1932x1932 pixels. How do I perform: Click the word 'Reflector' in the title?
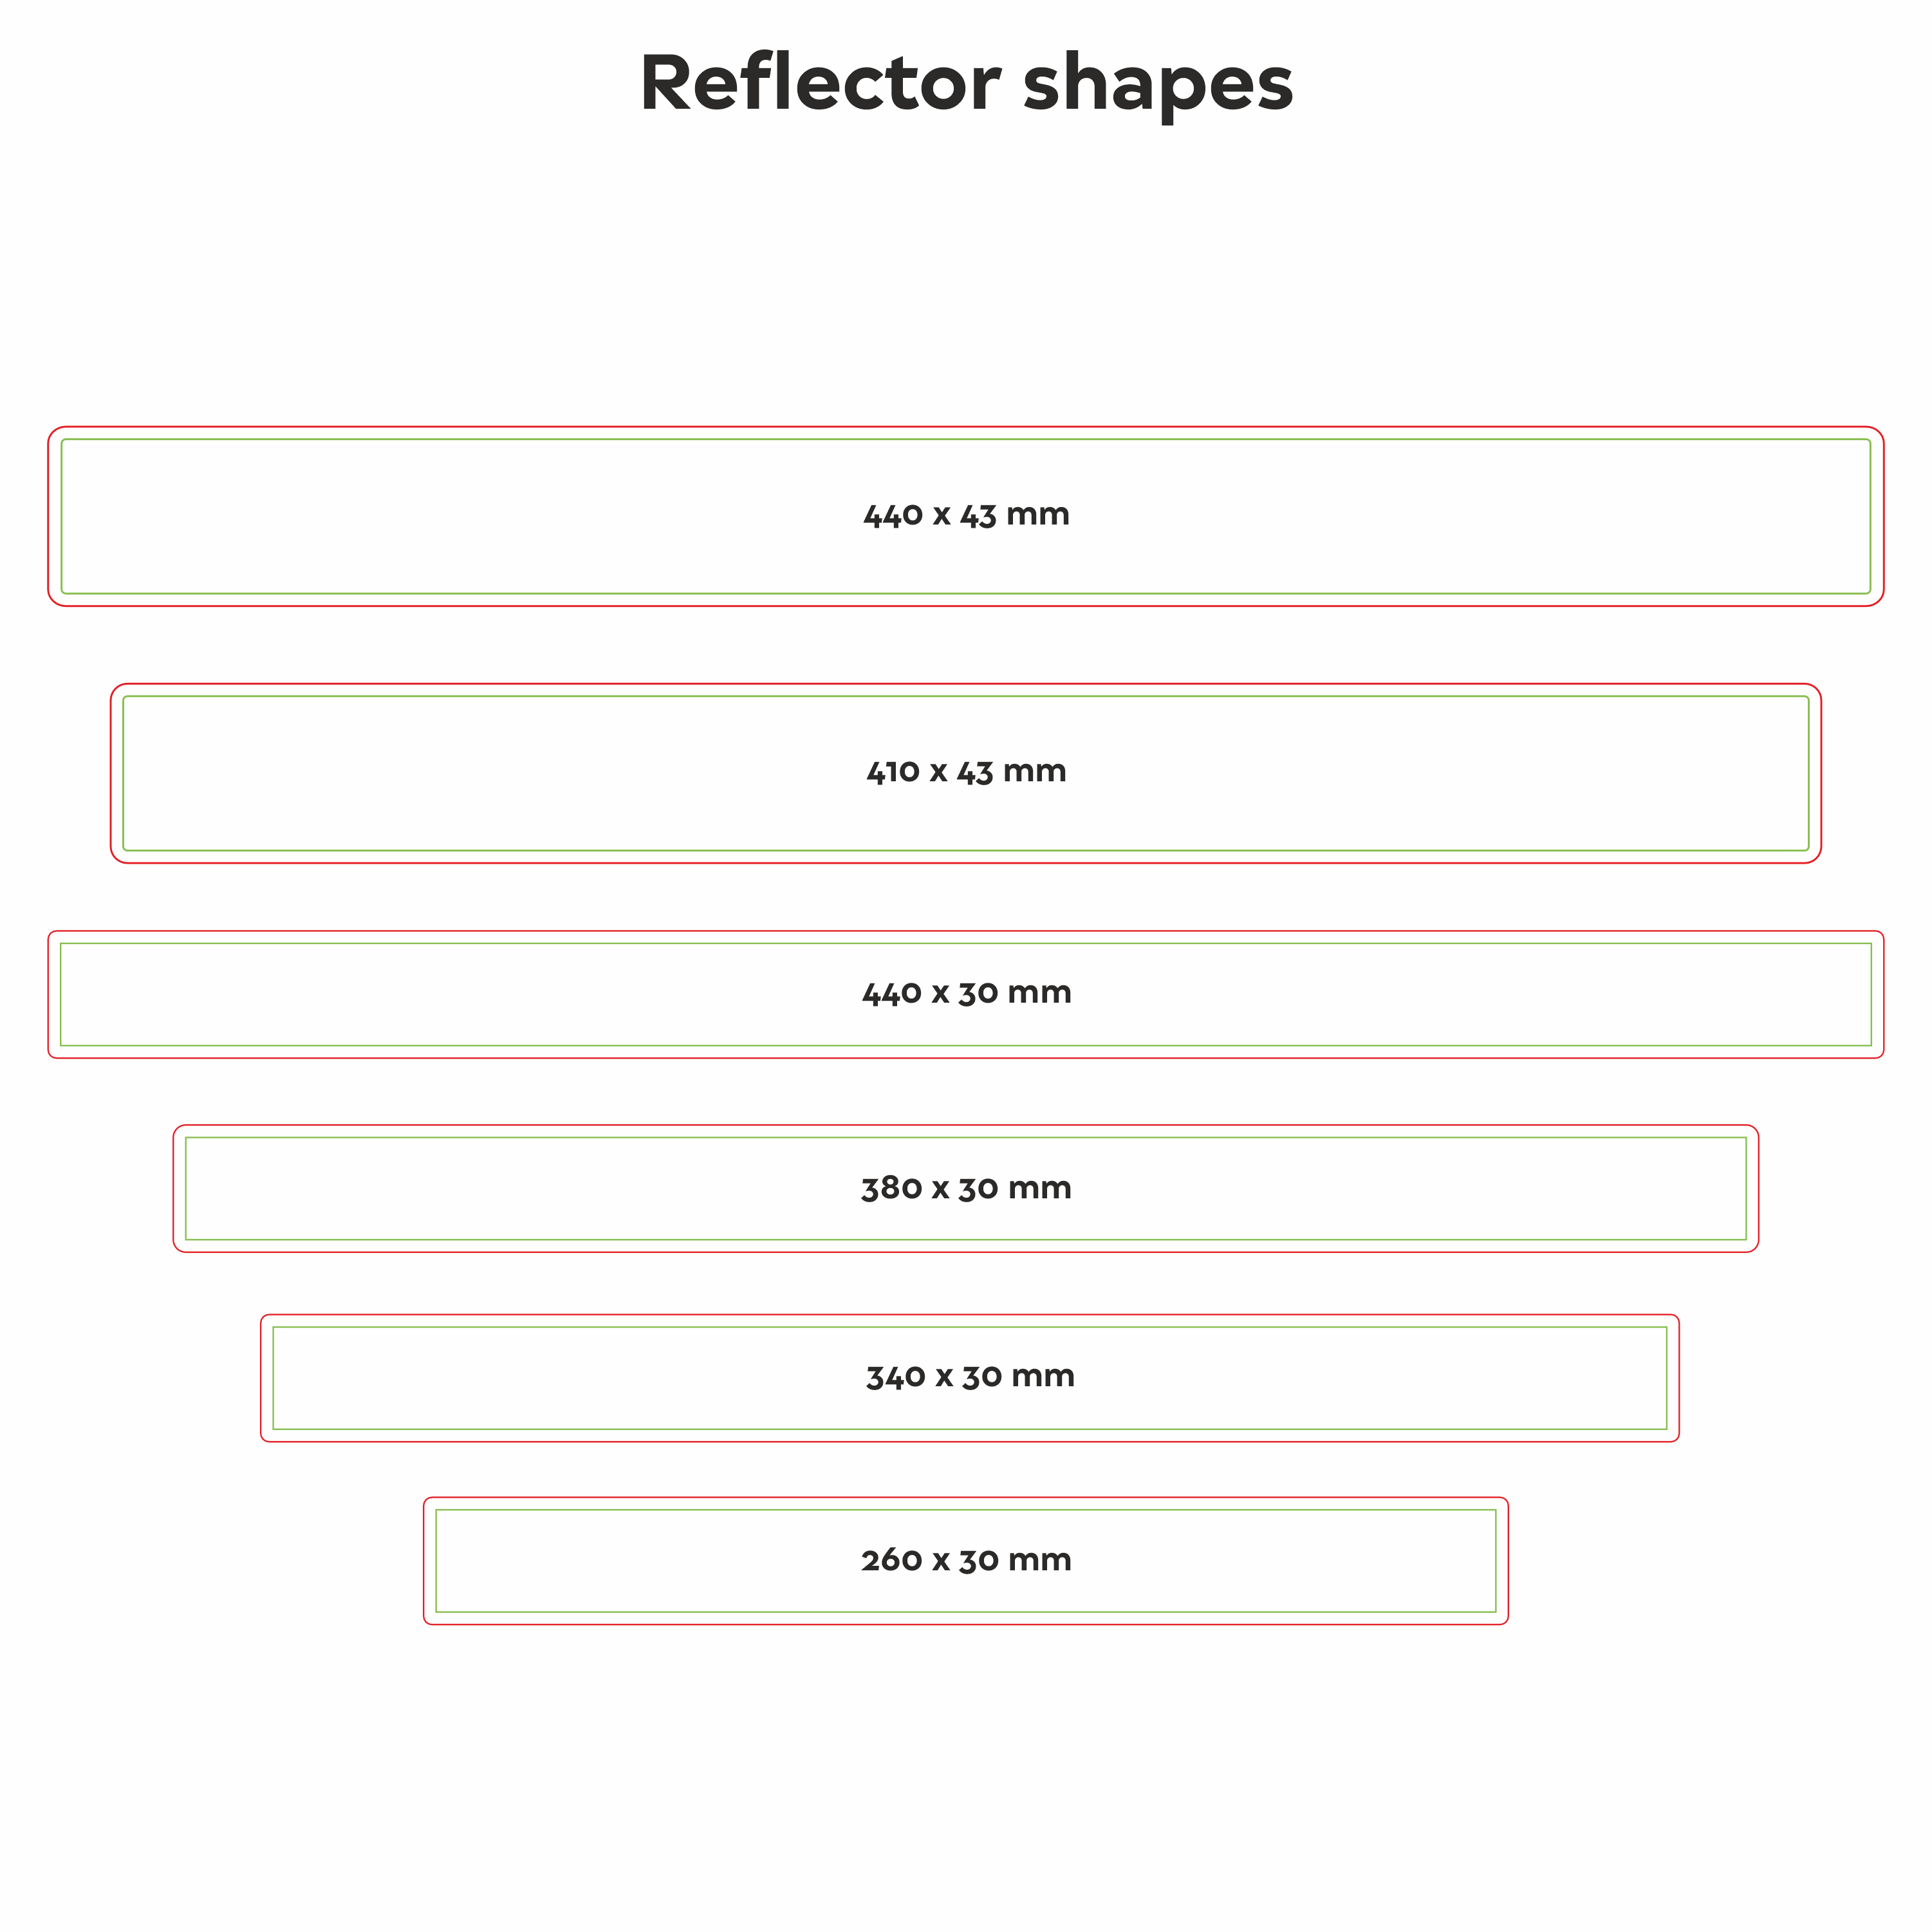tap(820, 84)
